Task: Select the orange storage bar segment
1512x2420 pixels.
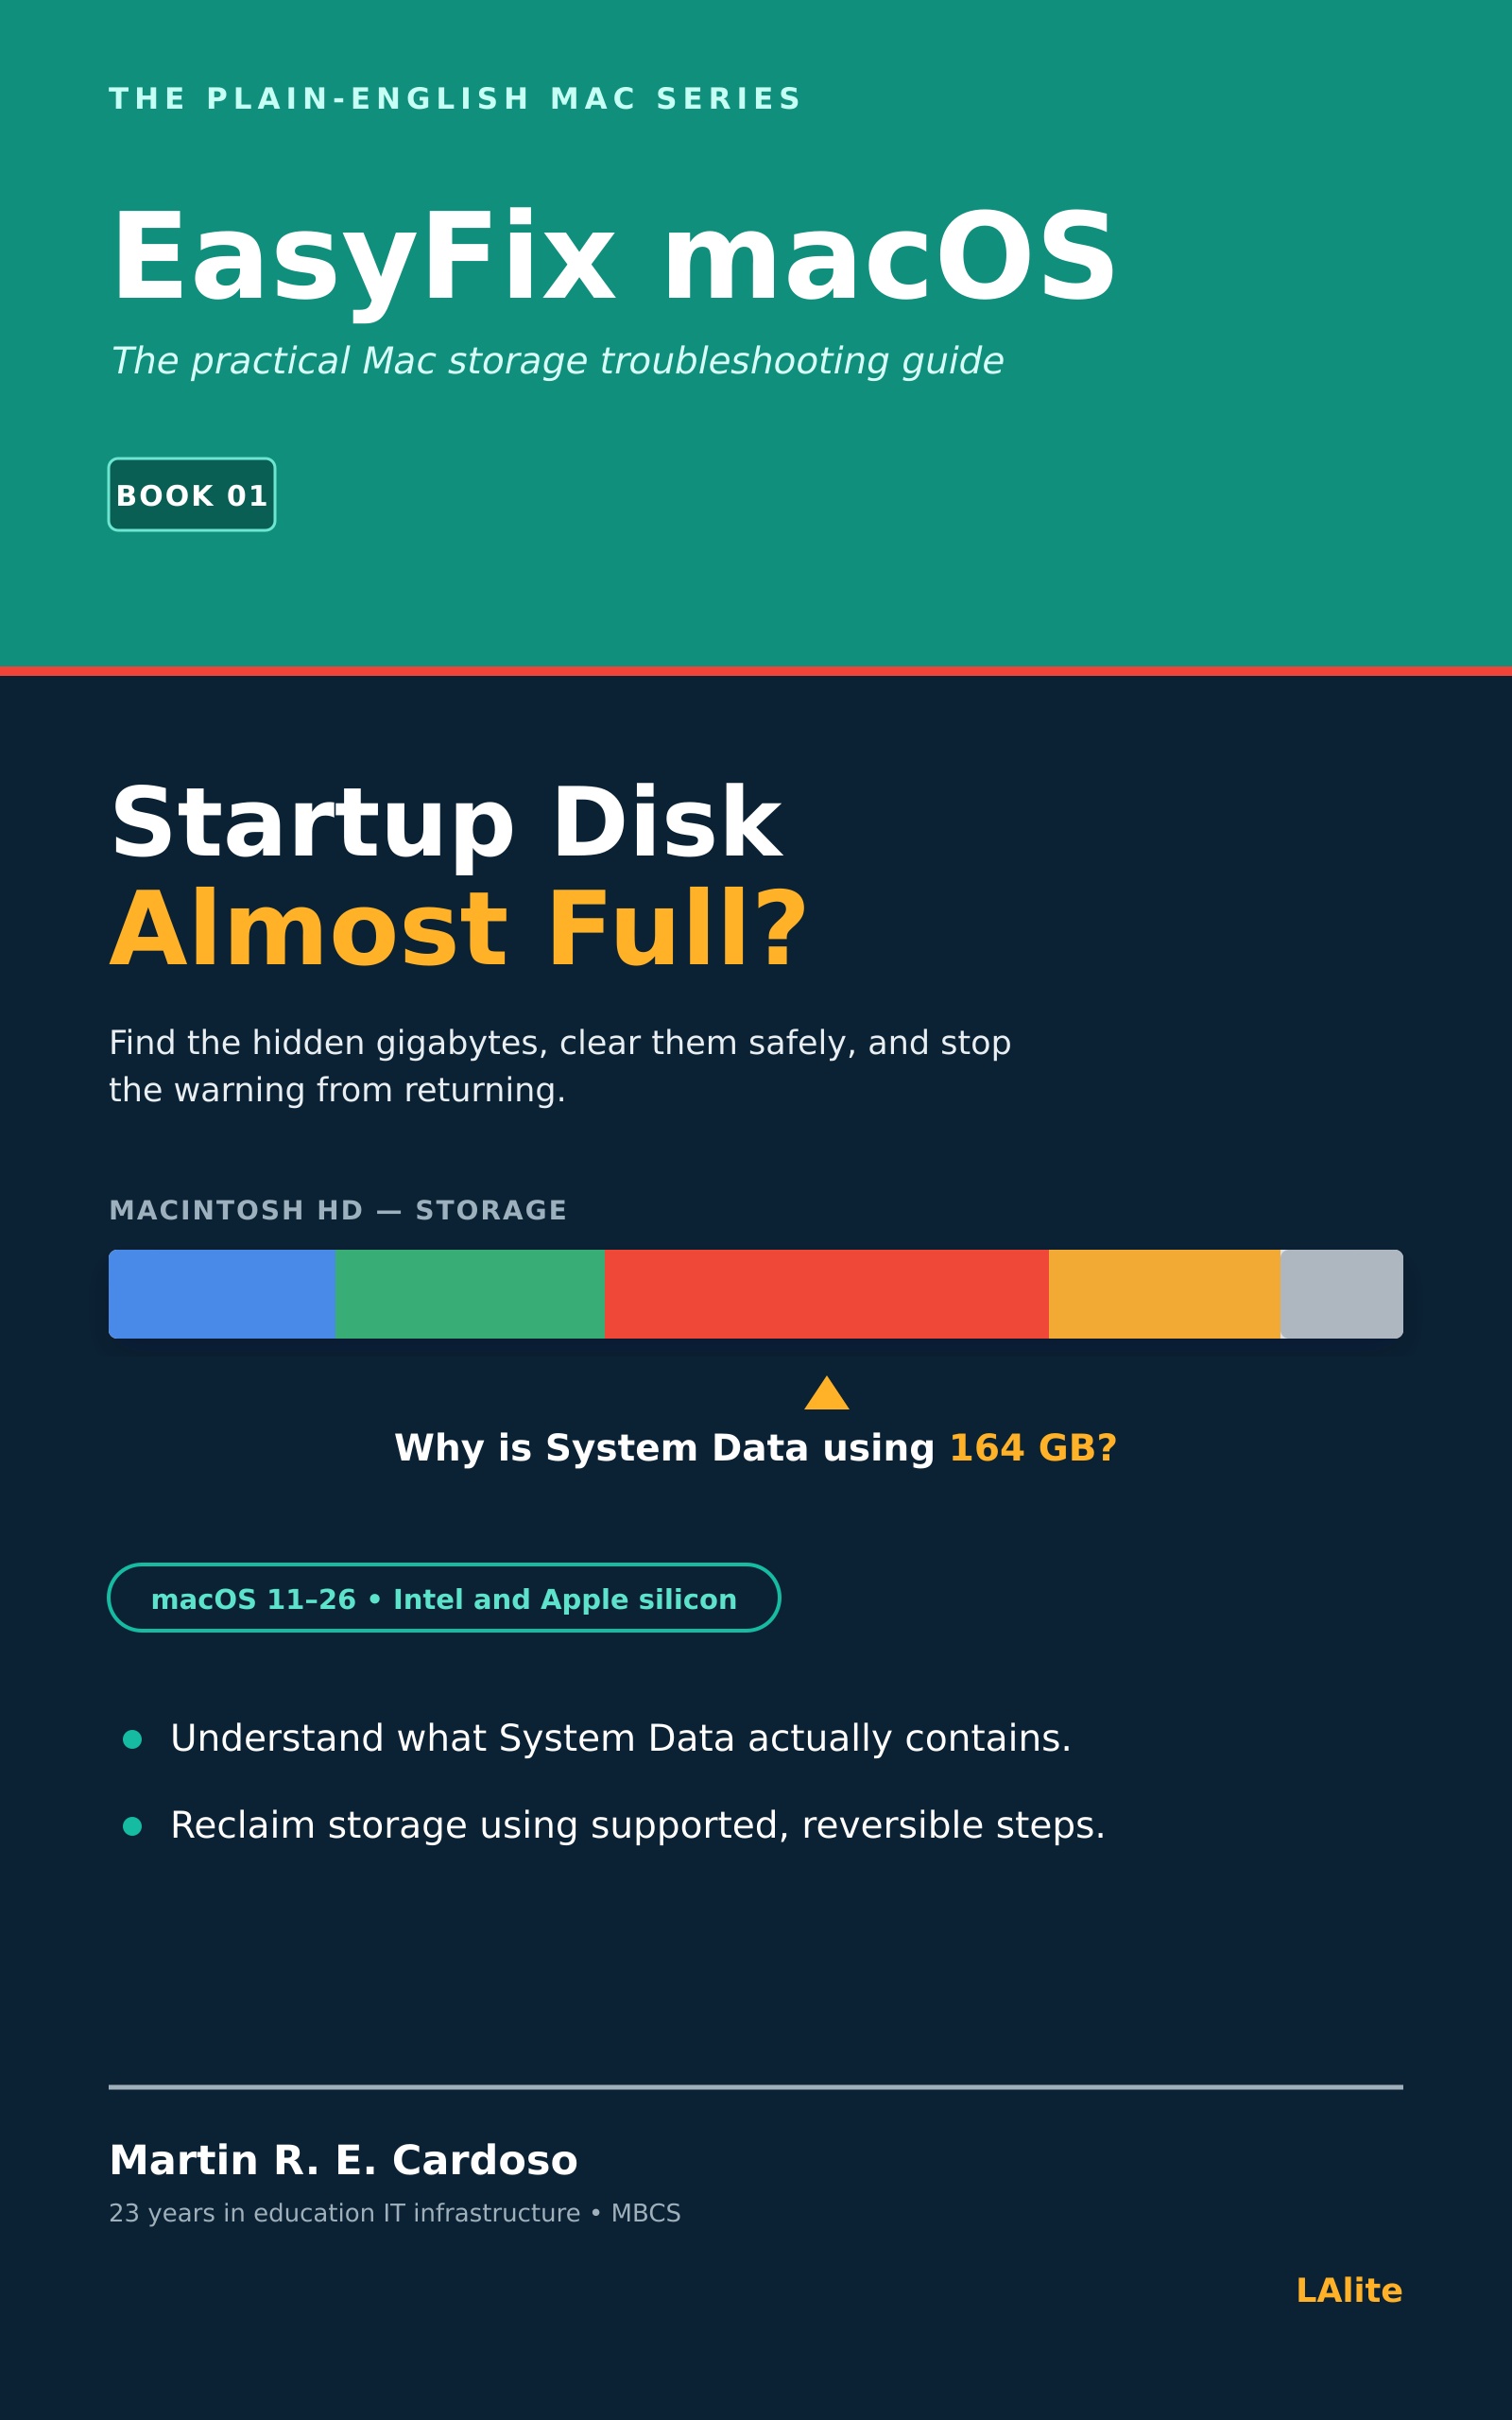Action: pyautogui.click(x=1165, y=1293)
